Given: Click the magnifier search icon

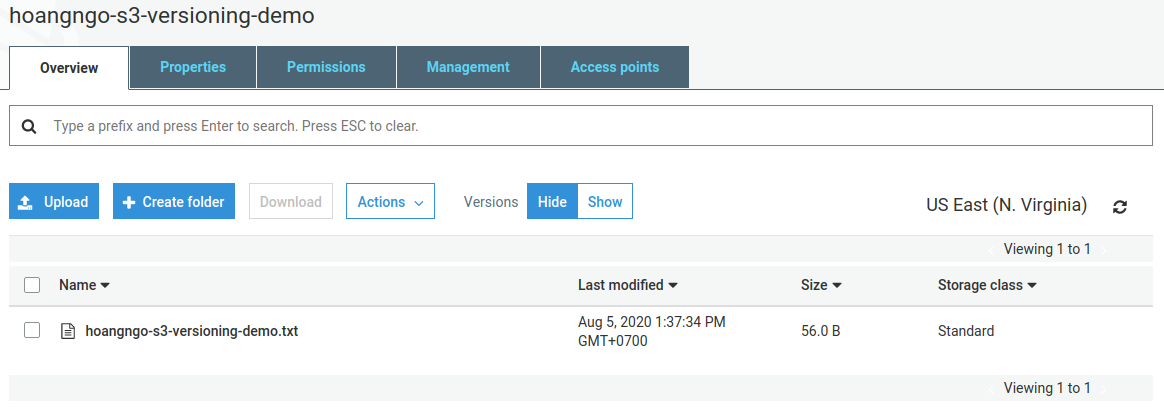Looking at the screenshot, I should 29,127.
